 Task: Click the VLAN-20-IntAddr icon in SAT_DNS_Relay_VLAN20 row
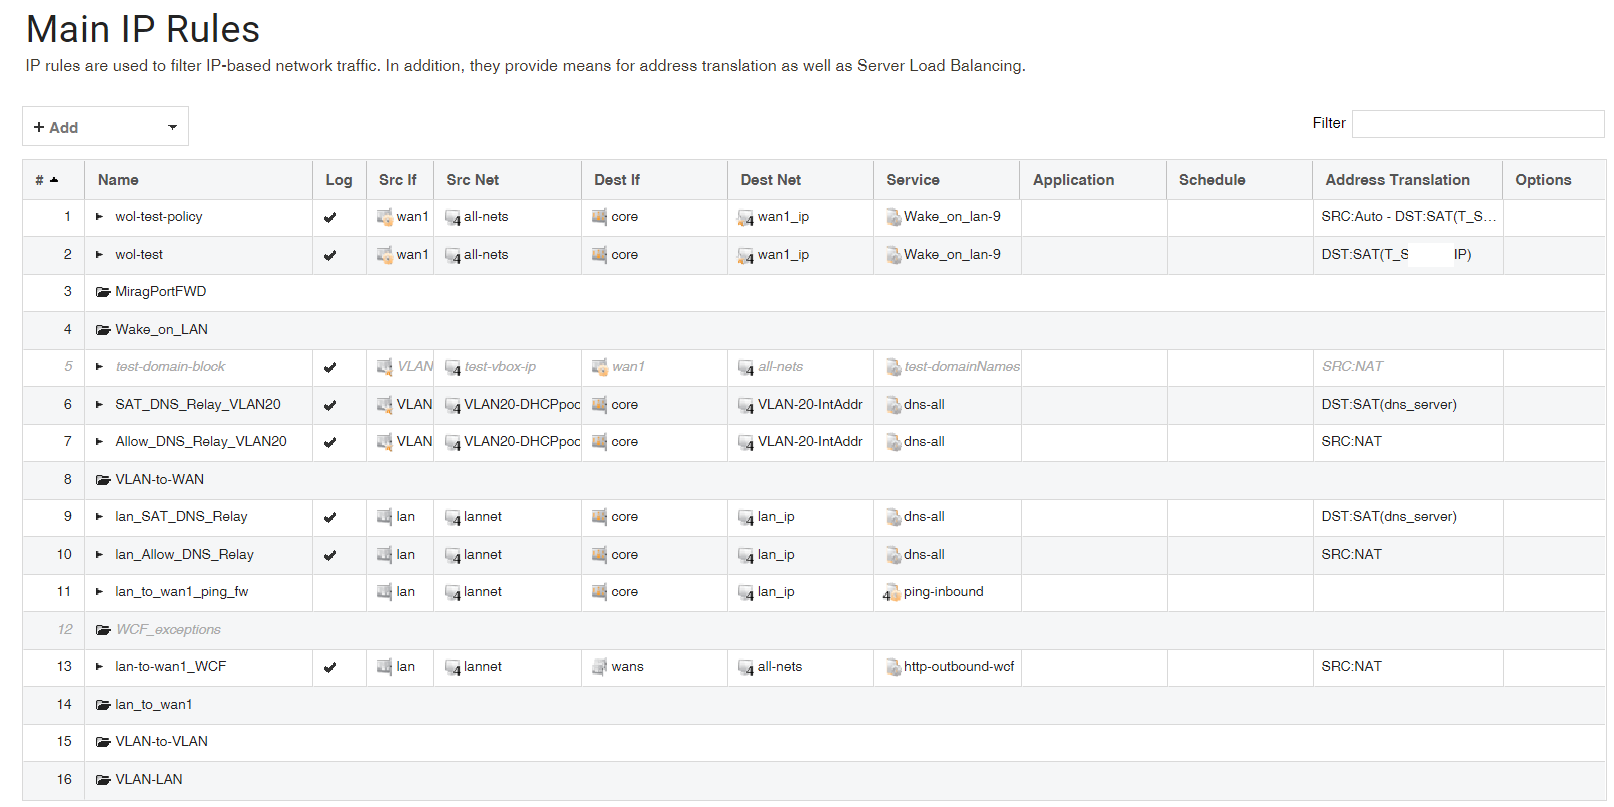[x=746, y=405]
